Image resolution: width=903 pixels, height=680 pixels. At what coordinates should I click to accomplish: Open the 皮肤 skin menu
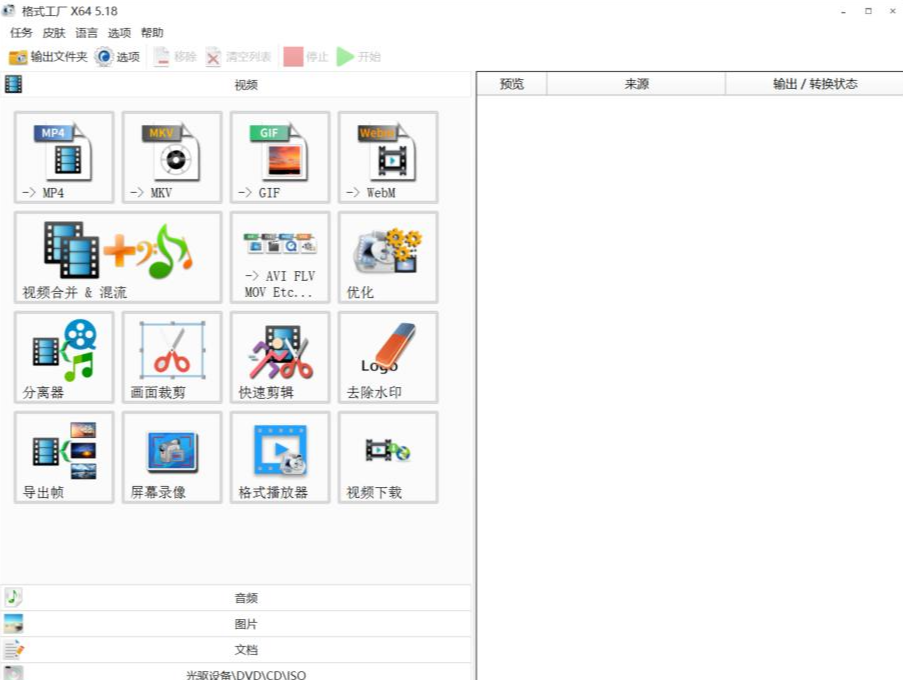click(x=54, y=33)
